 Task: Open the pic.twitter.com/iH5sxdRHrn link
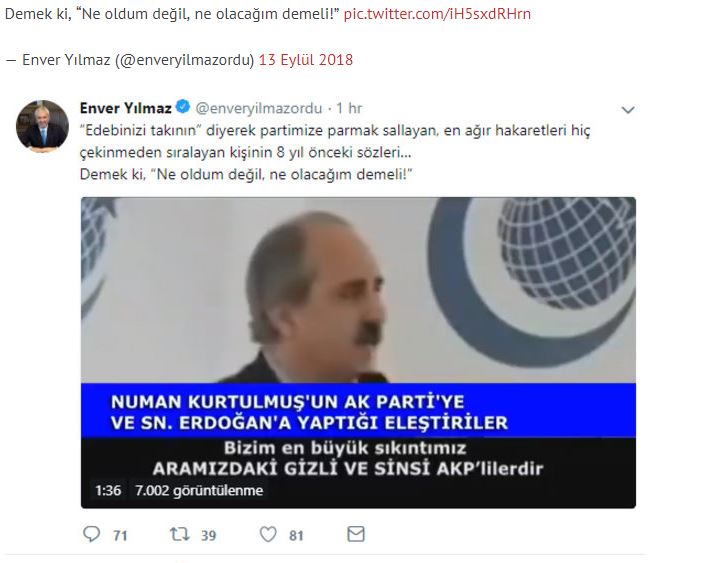tap(437, 14)
